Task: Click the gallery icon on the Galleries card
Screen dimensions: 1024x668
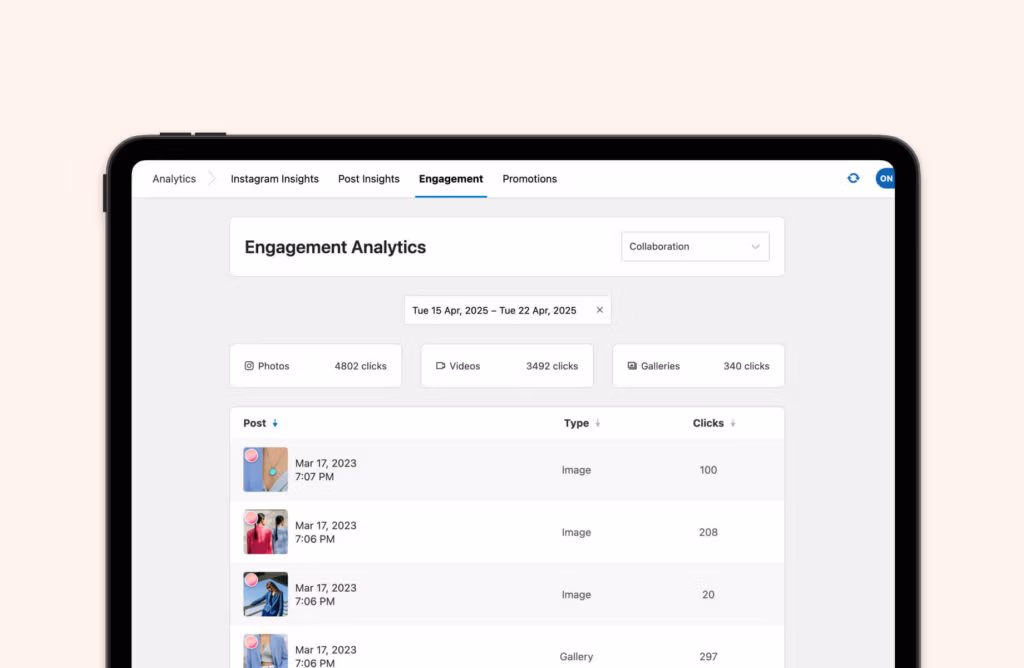Action: click(x=630, y=366)
